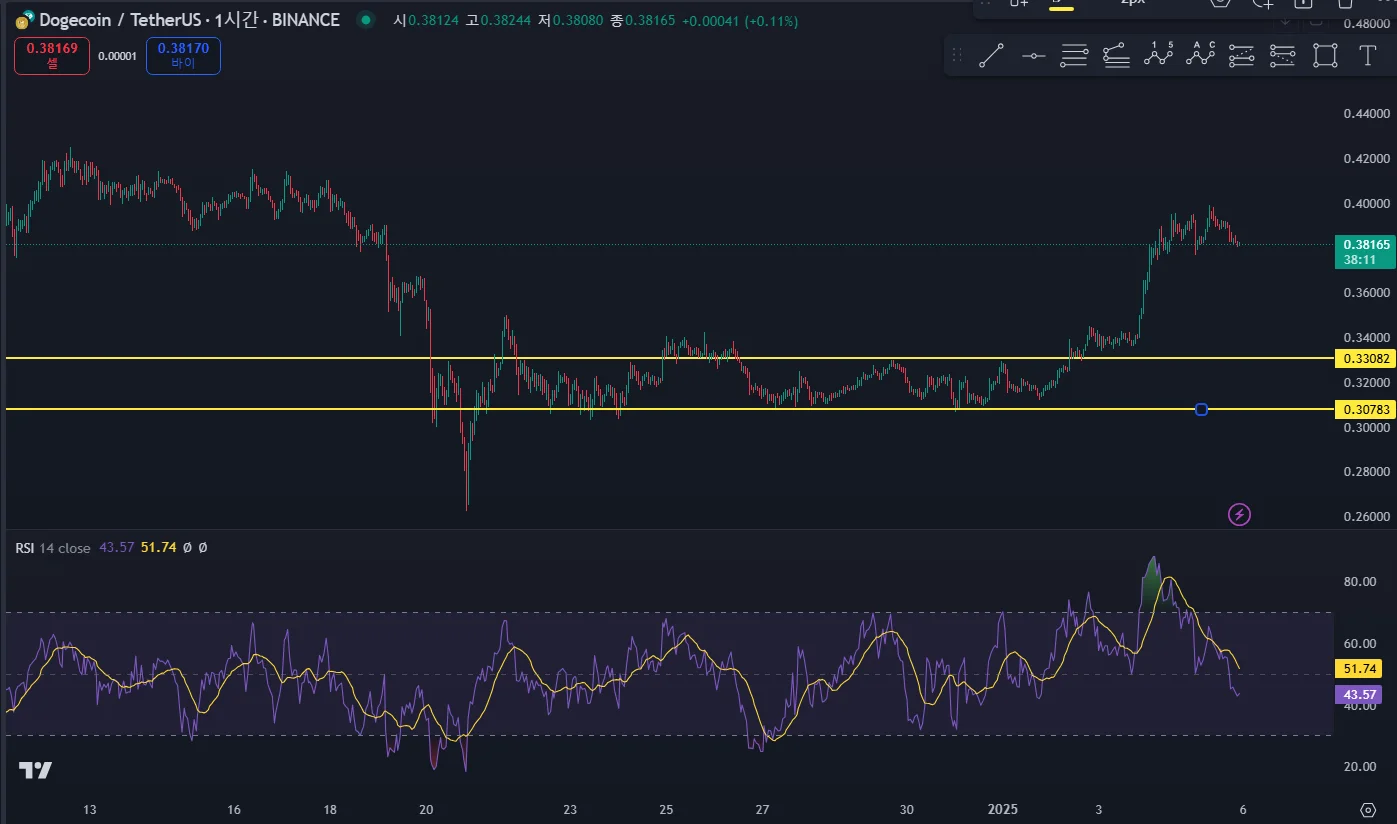Viewport: 1397px width, 824px height.
Task: Pick the Fibonacci retracement tool
Action: click(1074, 56)
